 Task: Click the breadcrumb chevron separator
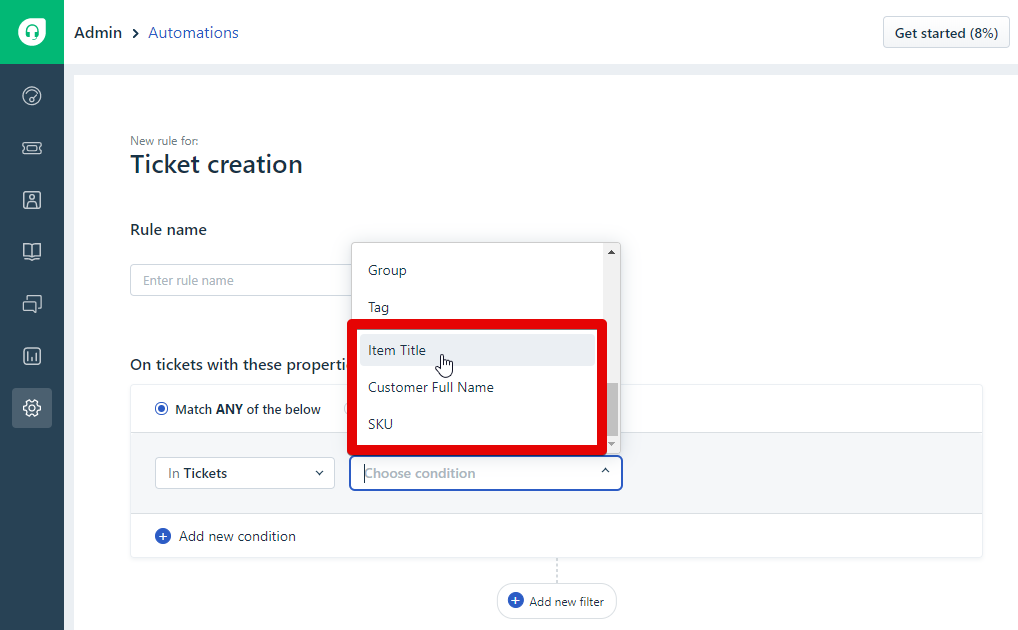click(136, 33)
